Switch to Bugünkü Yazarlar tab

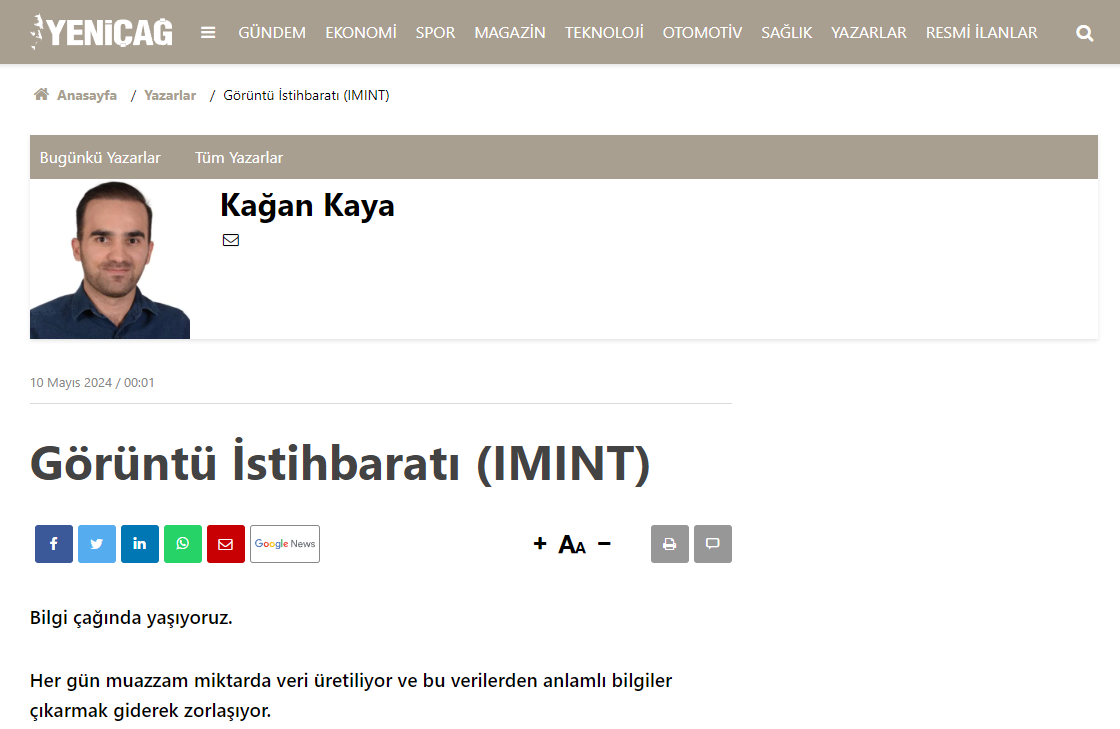tap(100, 158)
